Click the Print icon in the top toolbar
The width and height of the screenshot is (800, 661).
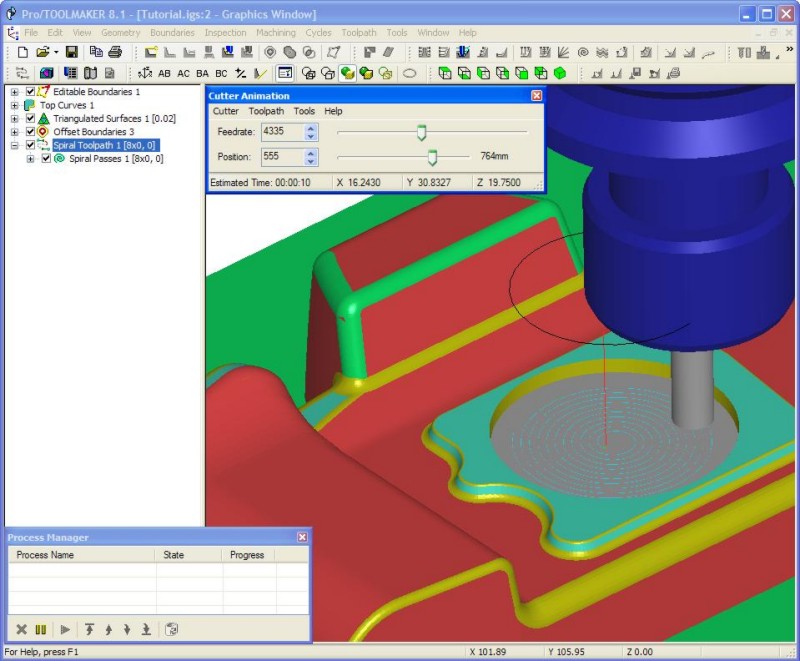[x=115, y=52]
